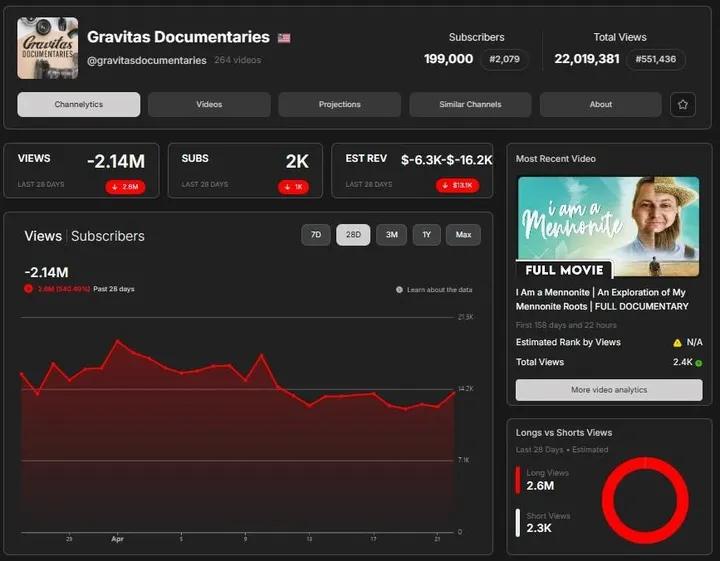Select the 1Y time range
The image size is (720, 561).
coord(427,235)
